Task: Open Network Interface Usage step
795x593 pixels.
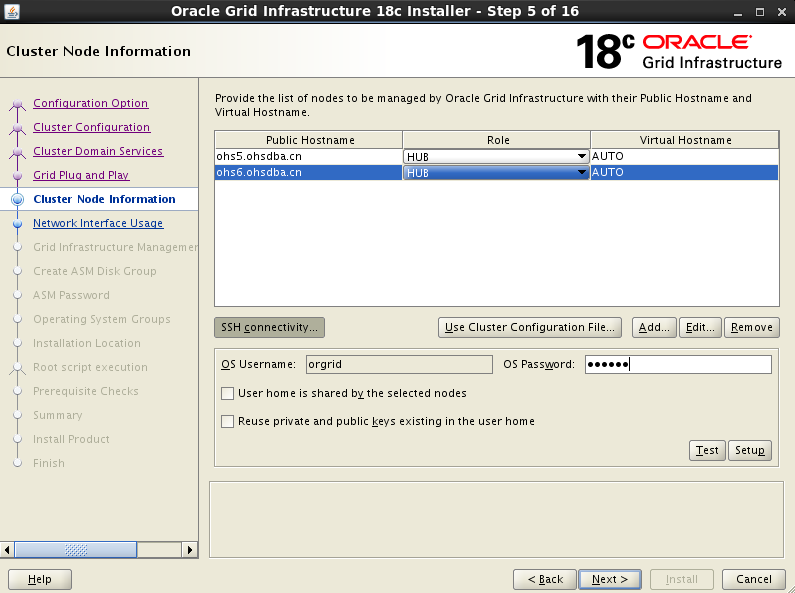Action: click(x=98, y=223)
